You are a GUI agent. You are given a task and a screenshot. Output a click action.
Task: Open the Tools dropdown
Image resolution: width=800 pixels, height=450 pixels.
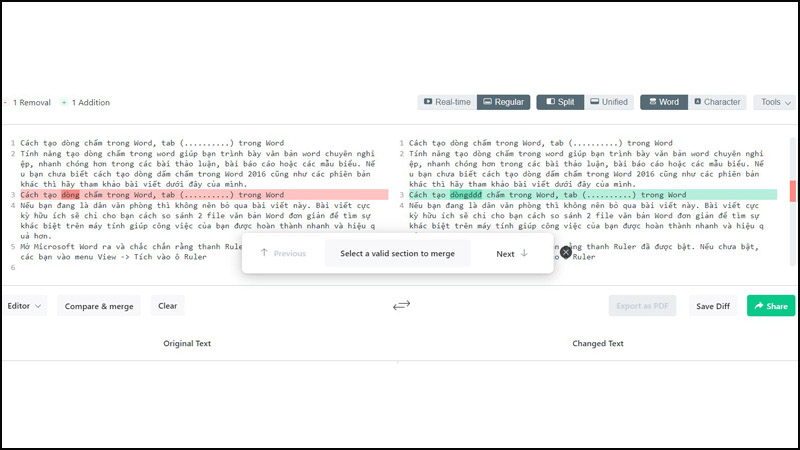(775, 102)
